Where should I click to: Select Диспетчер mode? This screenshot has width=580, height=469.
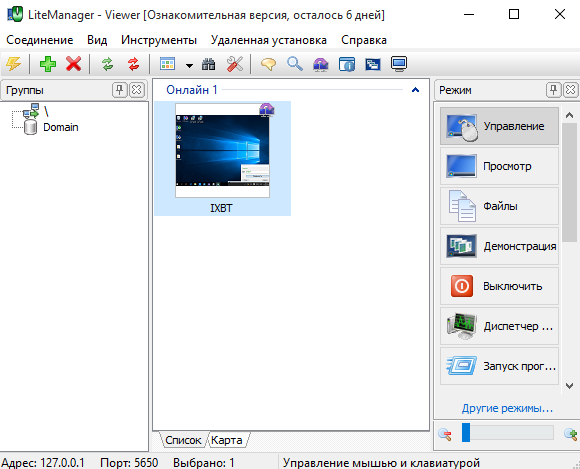click(x=499, y=326)
